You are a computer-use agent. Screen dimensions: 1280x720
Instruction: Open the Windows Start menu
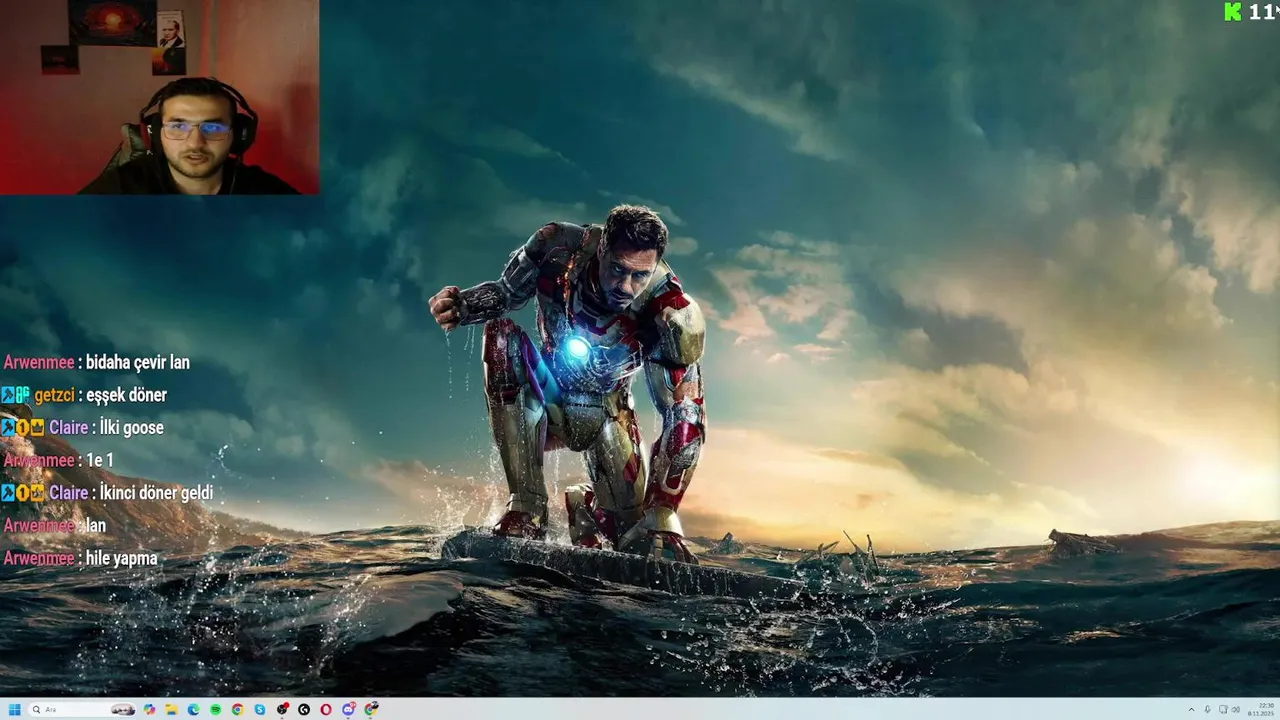(15, 710)
